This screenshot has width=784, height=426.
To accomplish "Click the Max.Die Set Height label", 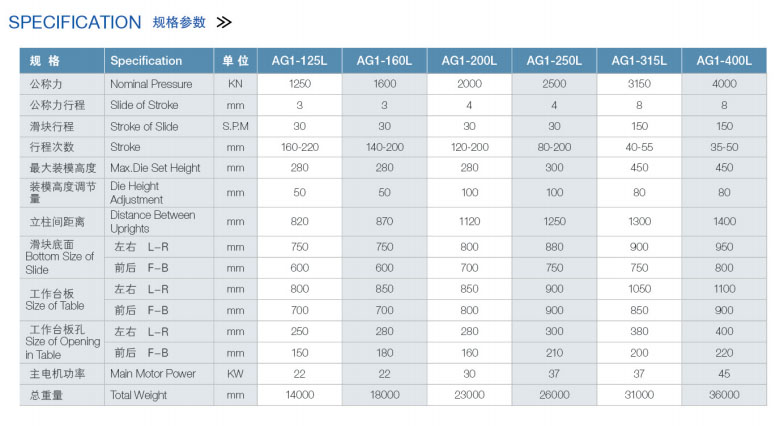I will pos(155,168).
